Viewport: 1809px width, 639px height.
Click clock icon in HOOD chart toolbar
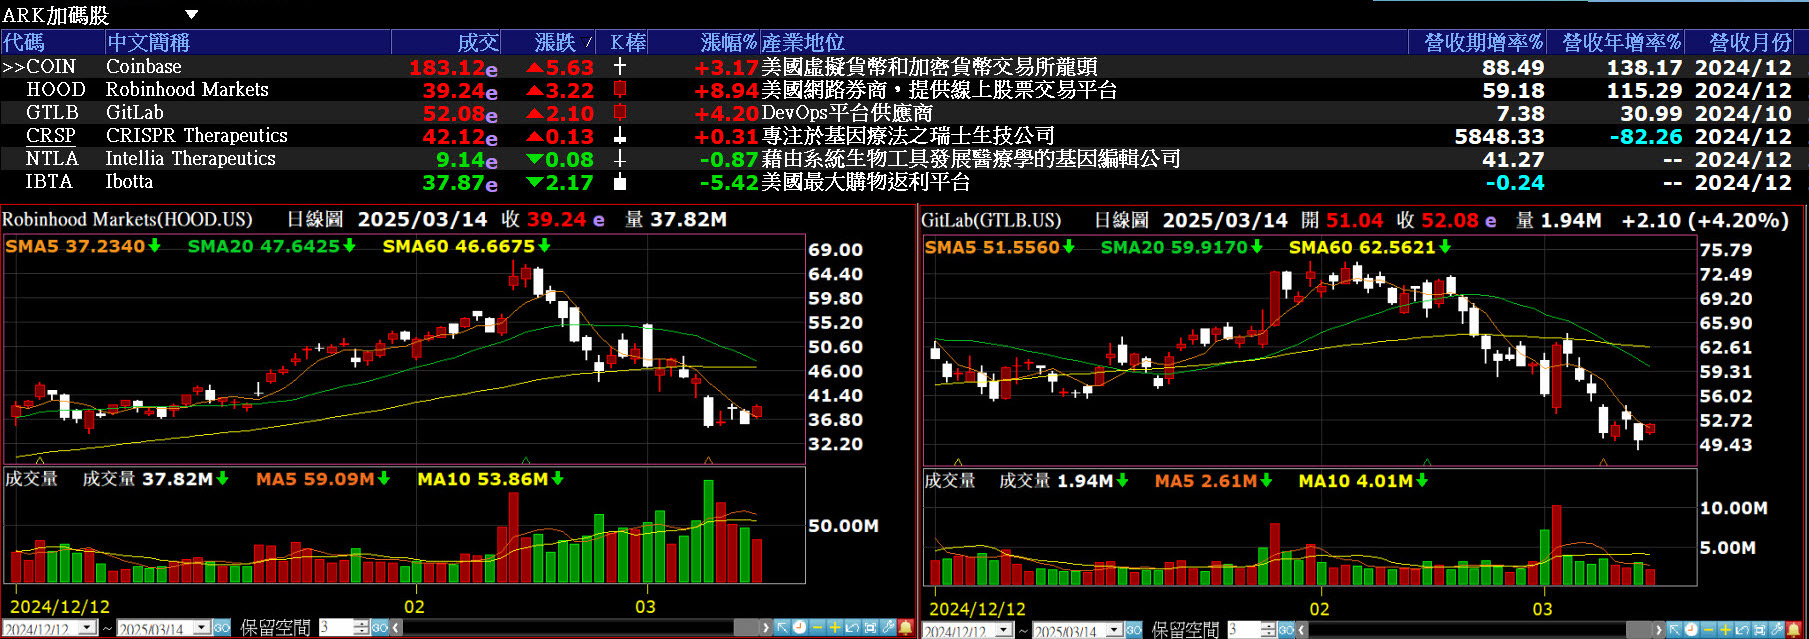(x=800, y=627)
